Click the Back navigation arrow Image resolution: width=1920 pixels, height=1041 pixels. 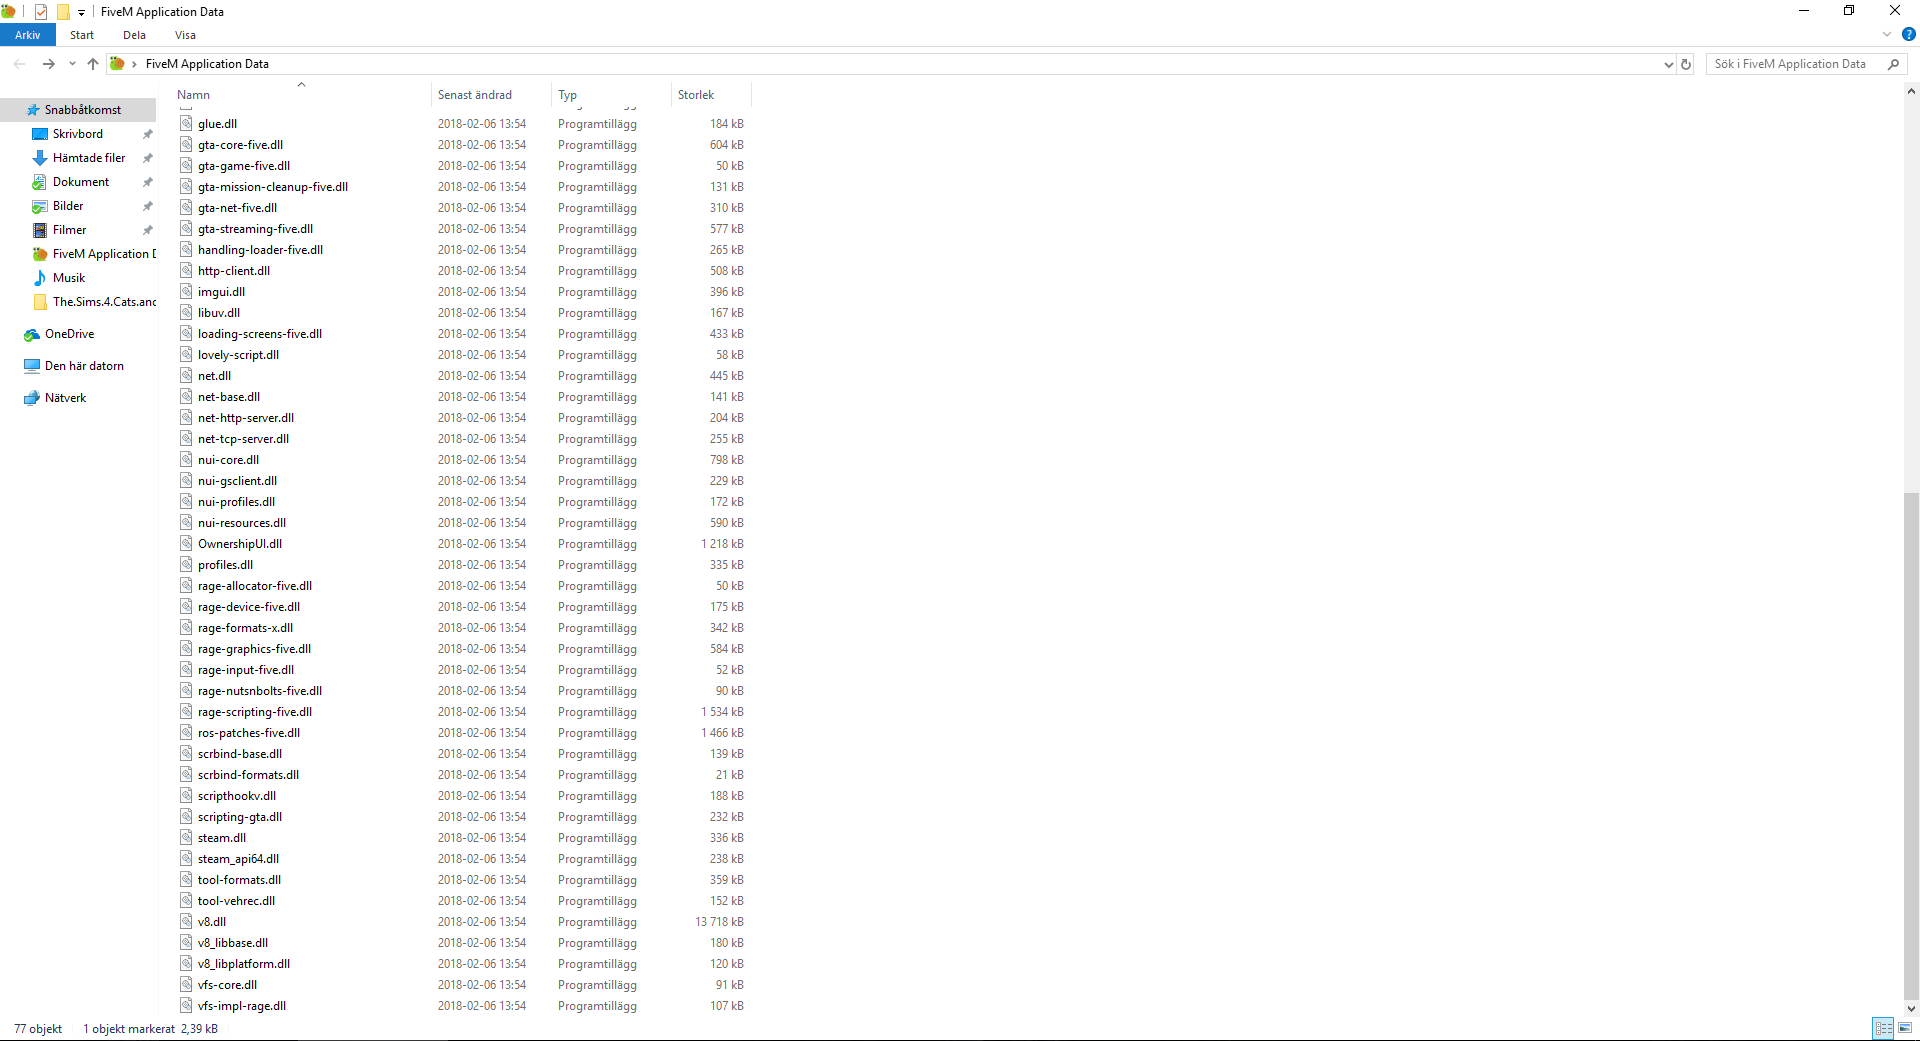[20, 64]
